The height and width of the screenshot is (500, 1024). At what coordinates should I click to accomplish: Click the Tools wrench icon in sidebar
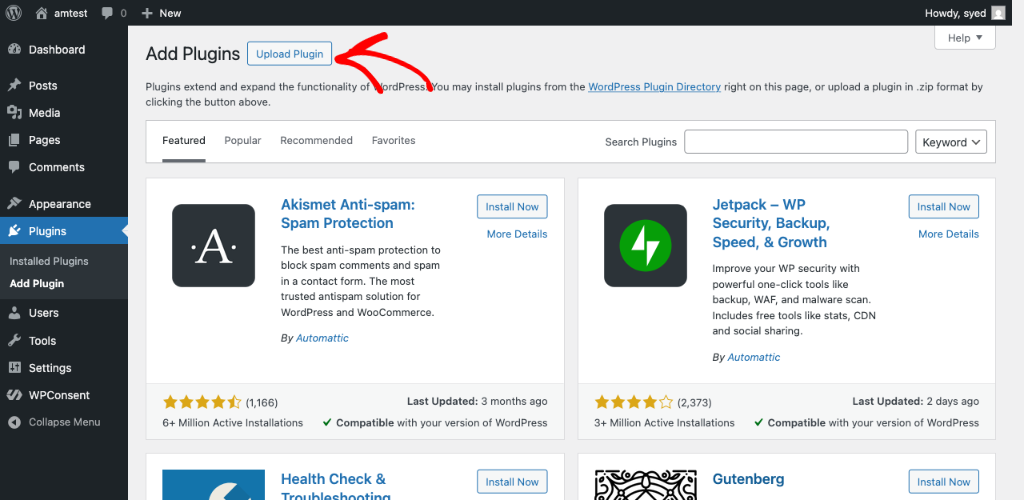pyautogui.click(x=14, y=341)
